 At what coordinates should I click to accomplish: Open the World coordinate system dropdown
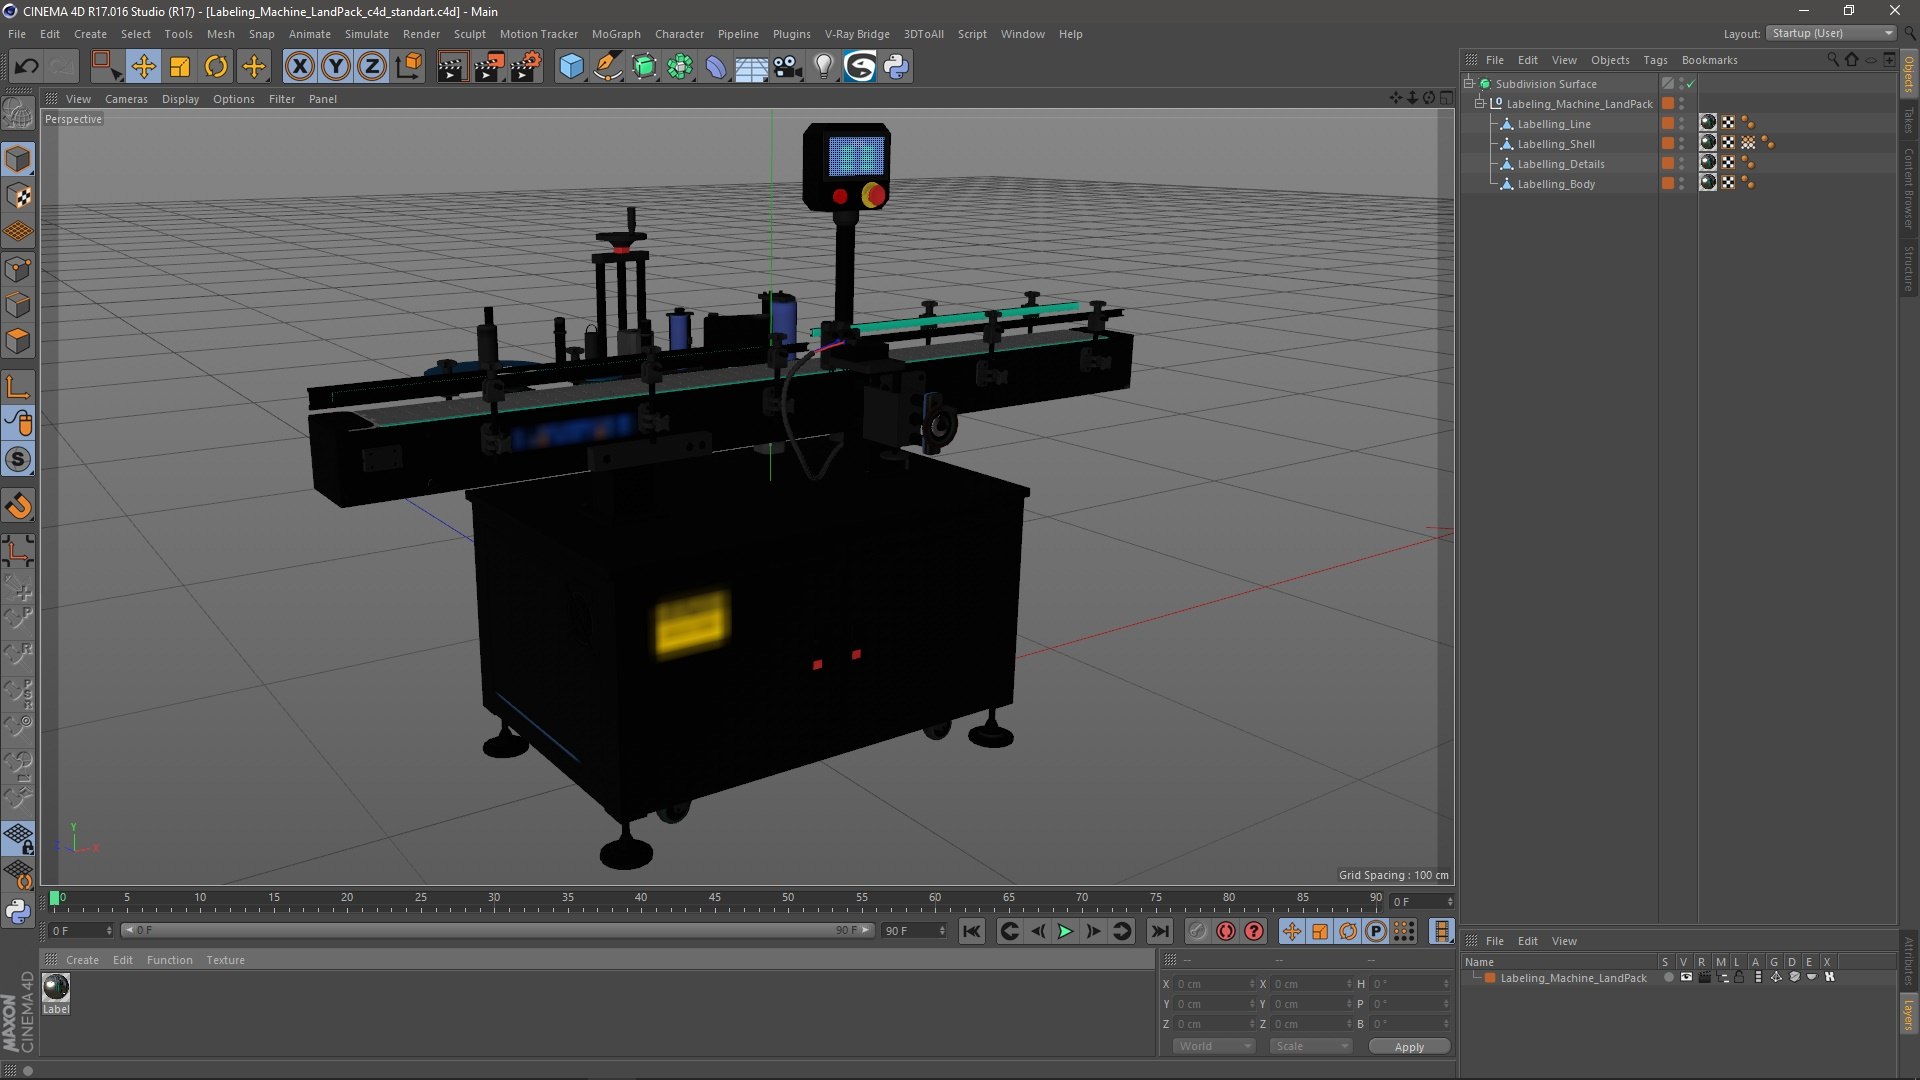[x=1214, y=1046]
